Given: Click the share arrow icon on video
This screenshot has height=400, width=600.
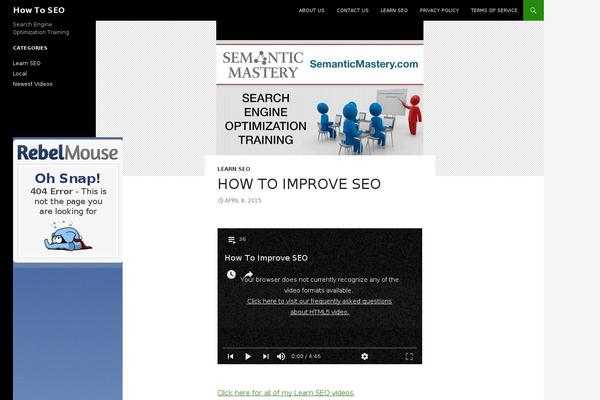Looking at the screenshot, I should [x=248, y=274].
